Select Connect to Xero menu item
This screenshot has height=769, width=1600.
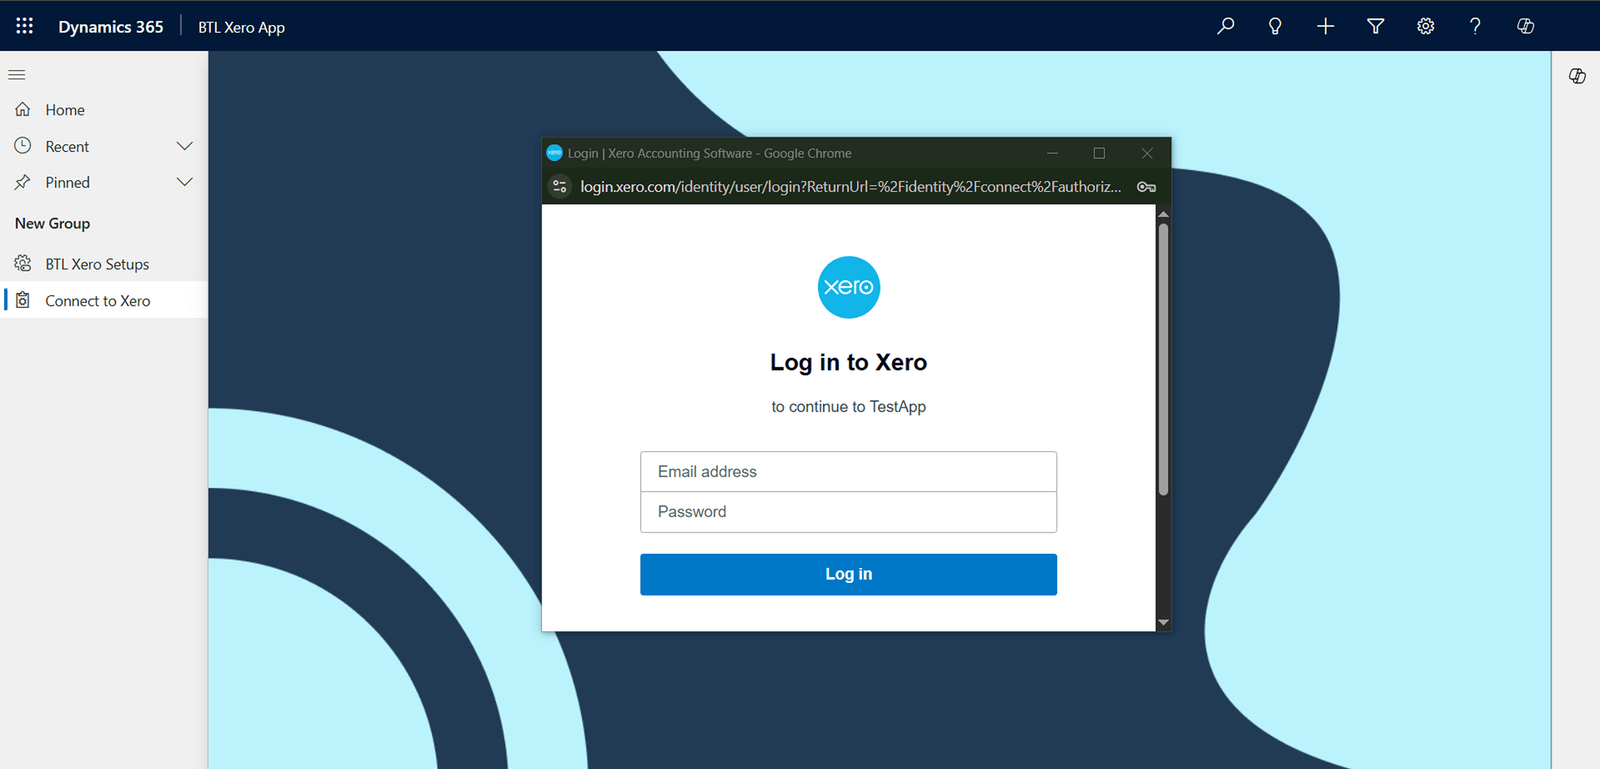click(x=104, y=300)
